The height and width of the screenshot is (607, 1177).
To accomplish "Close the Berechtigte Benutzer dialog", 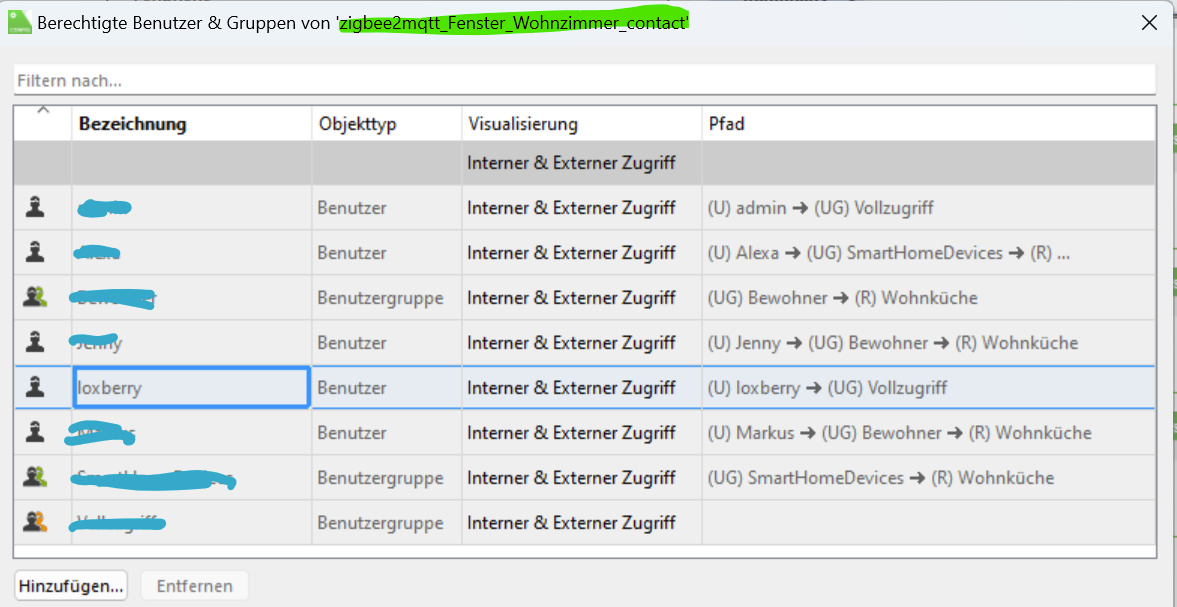I will 1149,23.
